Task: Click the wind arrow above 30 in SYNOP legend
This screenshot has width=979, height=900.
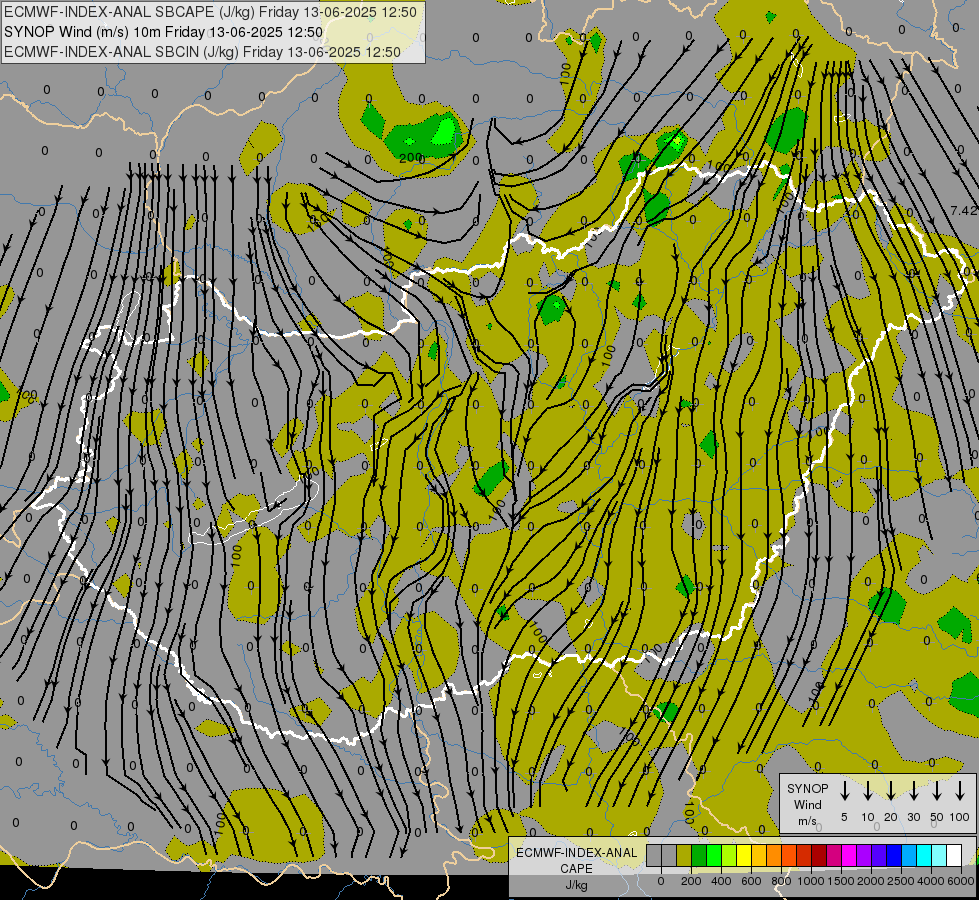Action: 913,790
